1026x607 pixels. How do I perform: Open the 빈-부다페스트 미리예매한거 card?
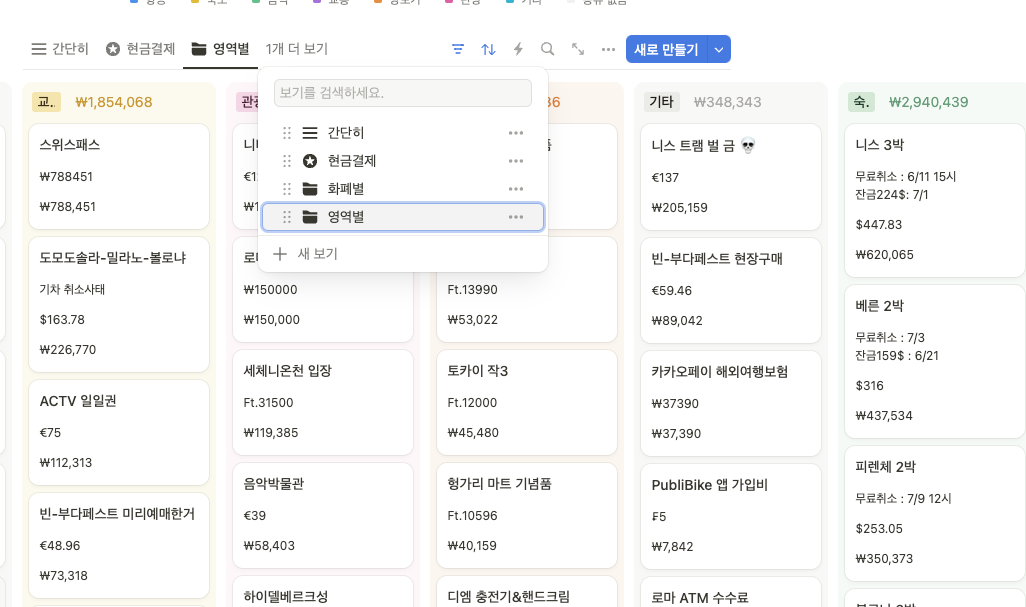click(x=119, y=546)
